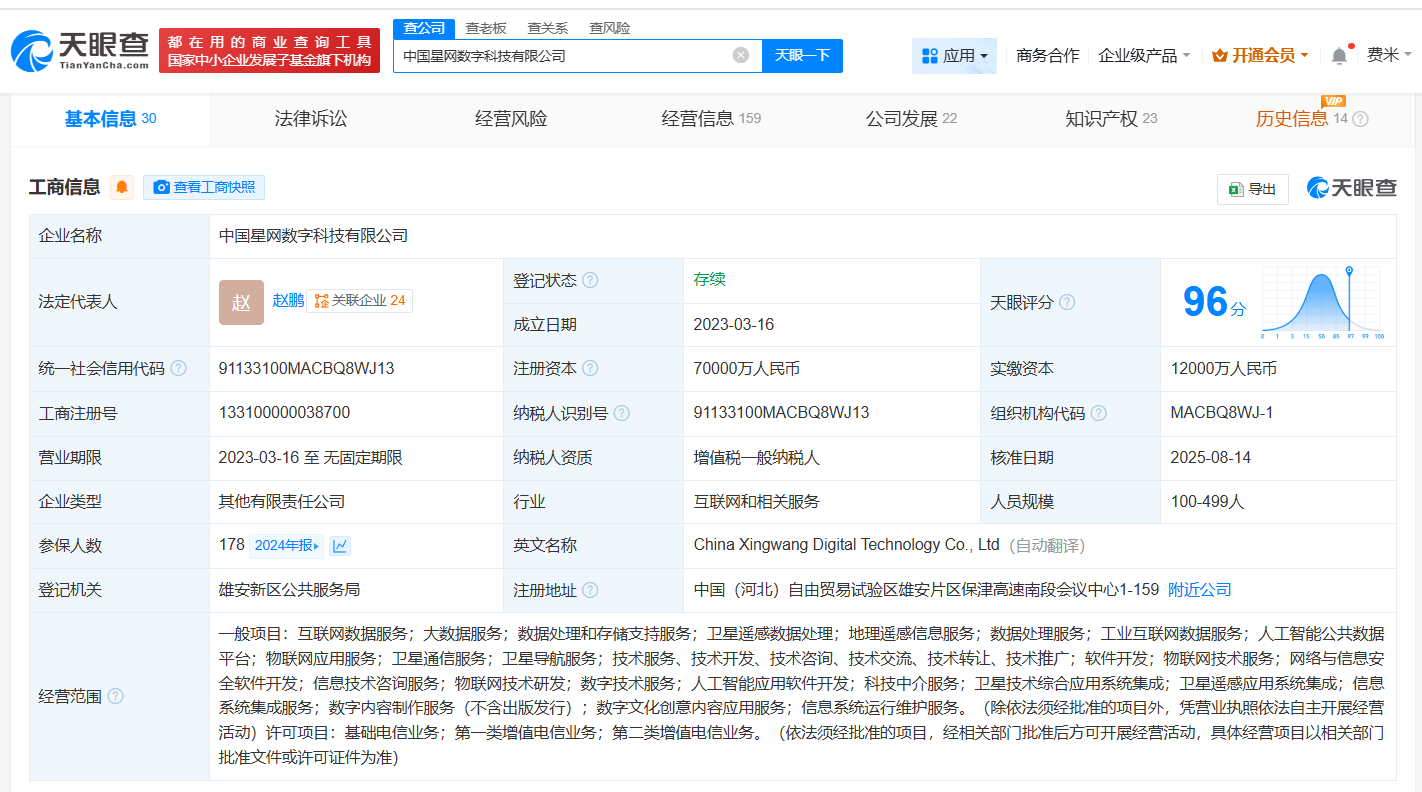点击天眼一下搜索按钮

tap(804, 56)
